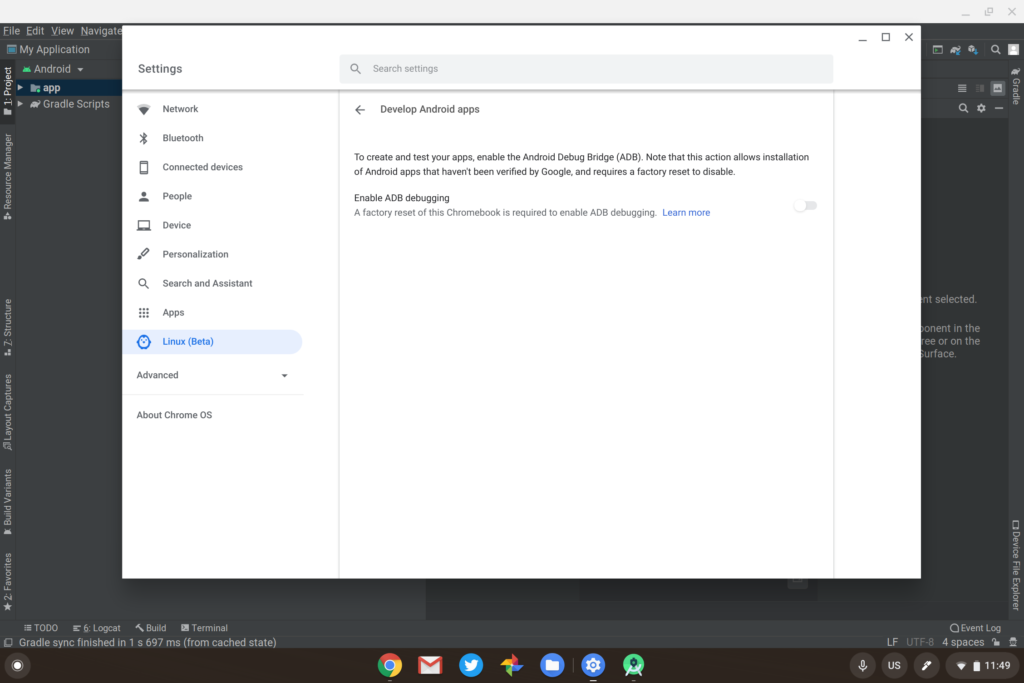Open the Android project view dropdown
Screen dimensions: 1024x683
58,69
